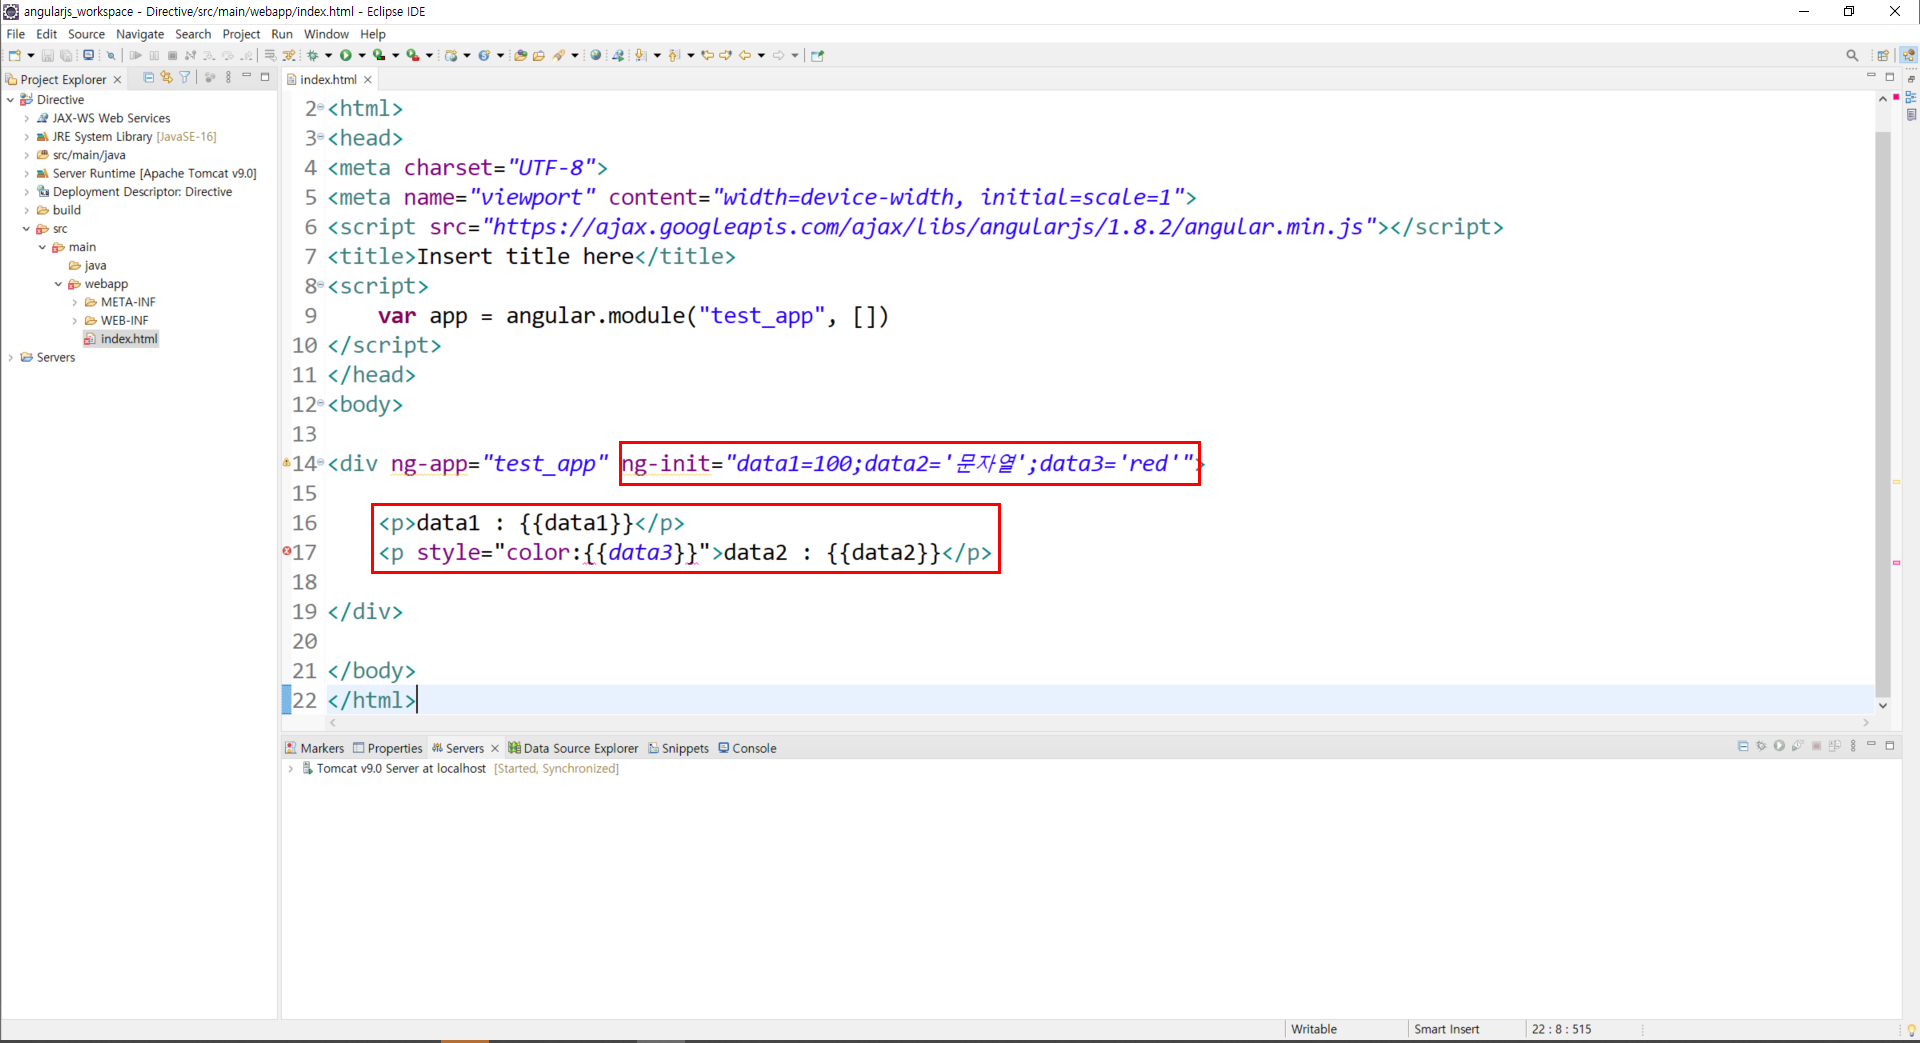Viewport: 1920px width, 1043px height.
Task: Expand Tomcat v9.0 Server entry
Action: [x=291, y=769]
